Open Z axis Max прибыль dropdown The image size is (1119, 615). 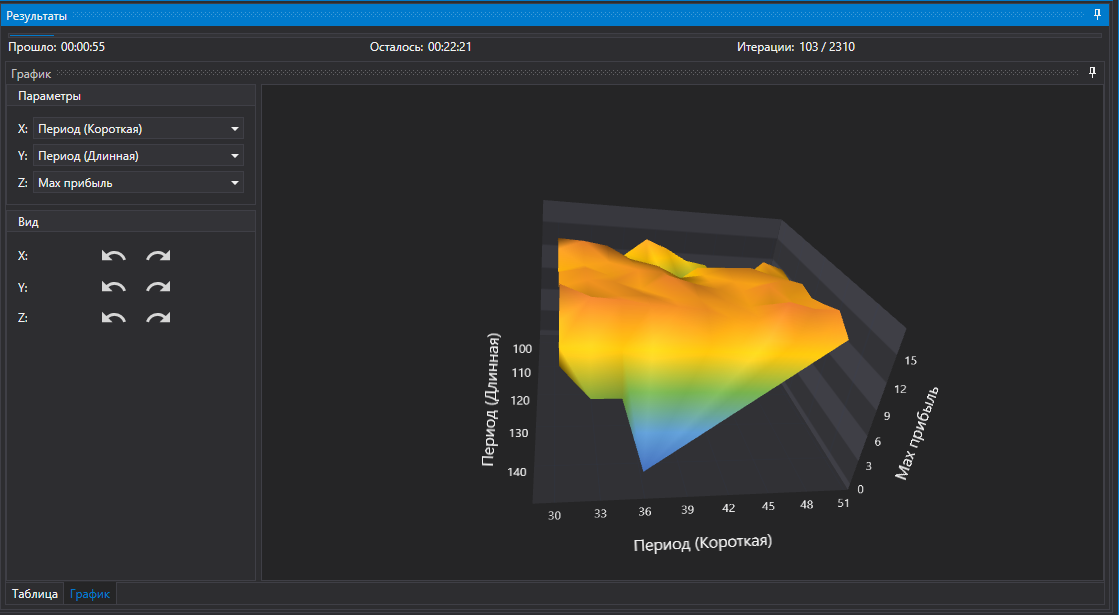pos(138,183)
